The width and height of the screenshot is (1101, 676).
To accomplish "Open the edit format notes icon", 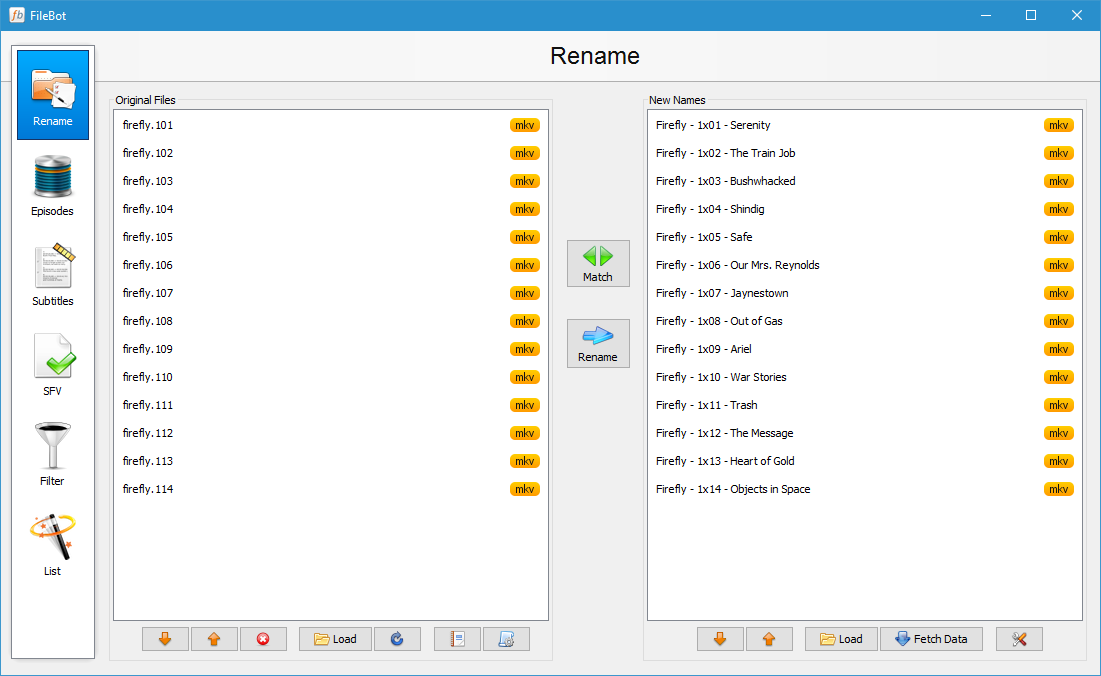I will coord(457,638).
